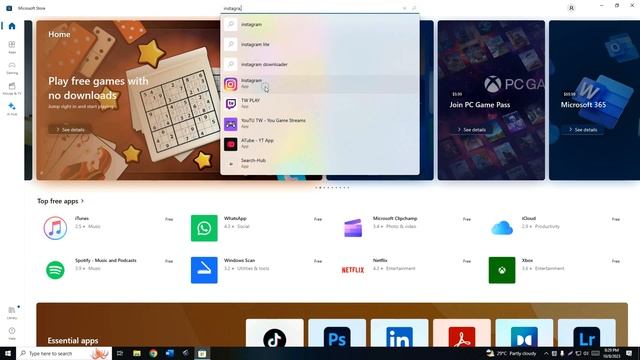Image resolution: width=640 pixels, height=360 pixels.
Task: Open the iCloud app listing
Action: point(555,227)
